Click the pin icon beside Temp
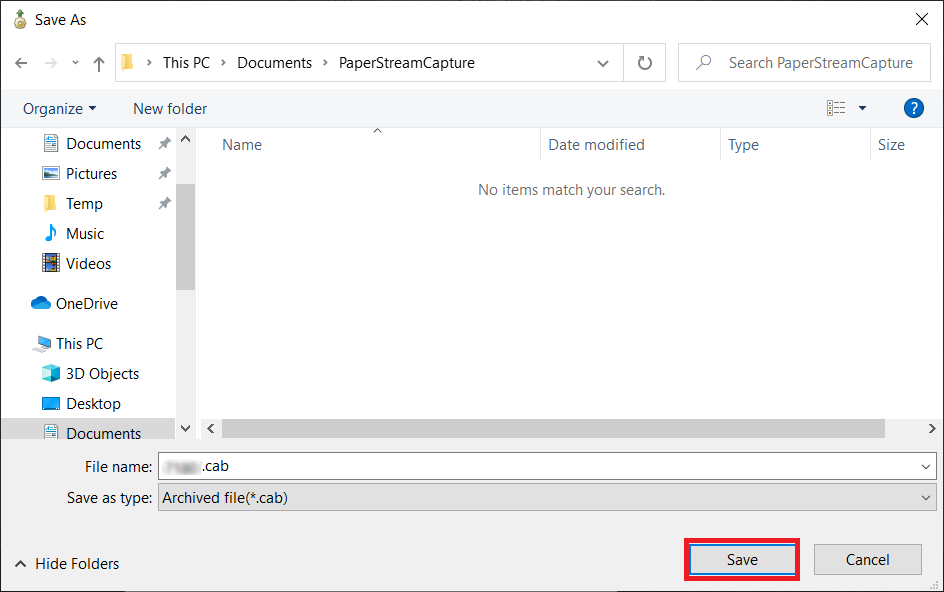This screenshot has height=592, width=944. (x=164, y=204)
